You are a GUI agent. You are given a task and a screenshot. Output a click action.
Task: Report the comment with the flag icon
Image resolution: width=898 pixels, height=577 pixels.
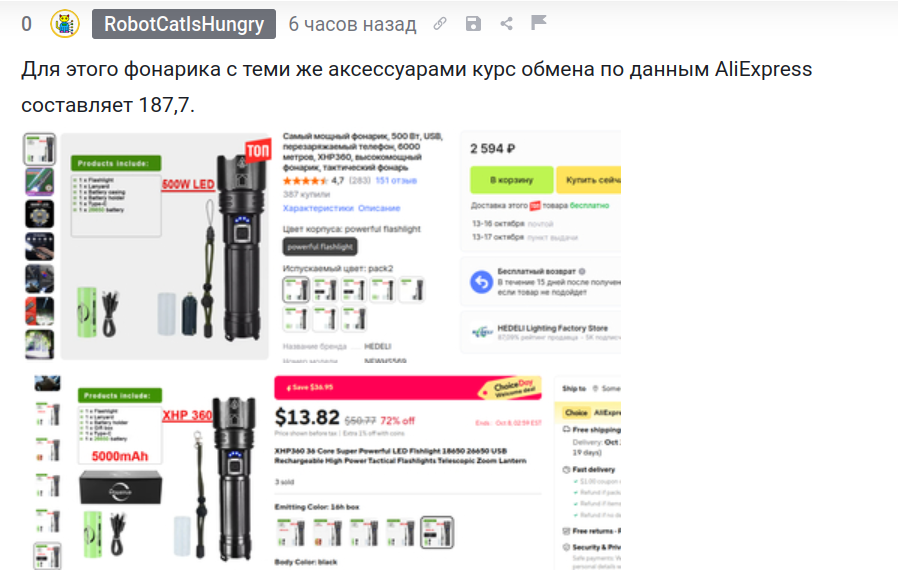coord(538,22)
